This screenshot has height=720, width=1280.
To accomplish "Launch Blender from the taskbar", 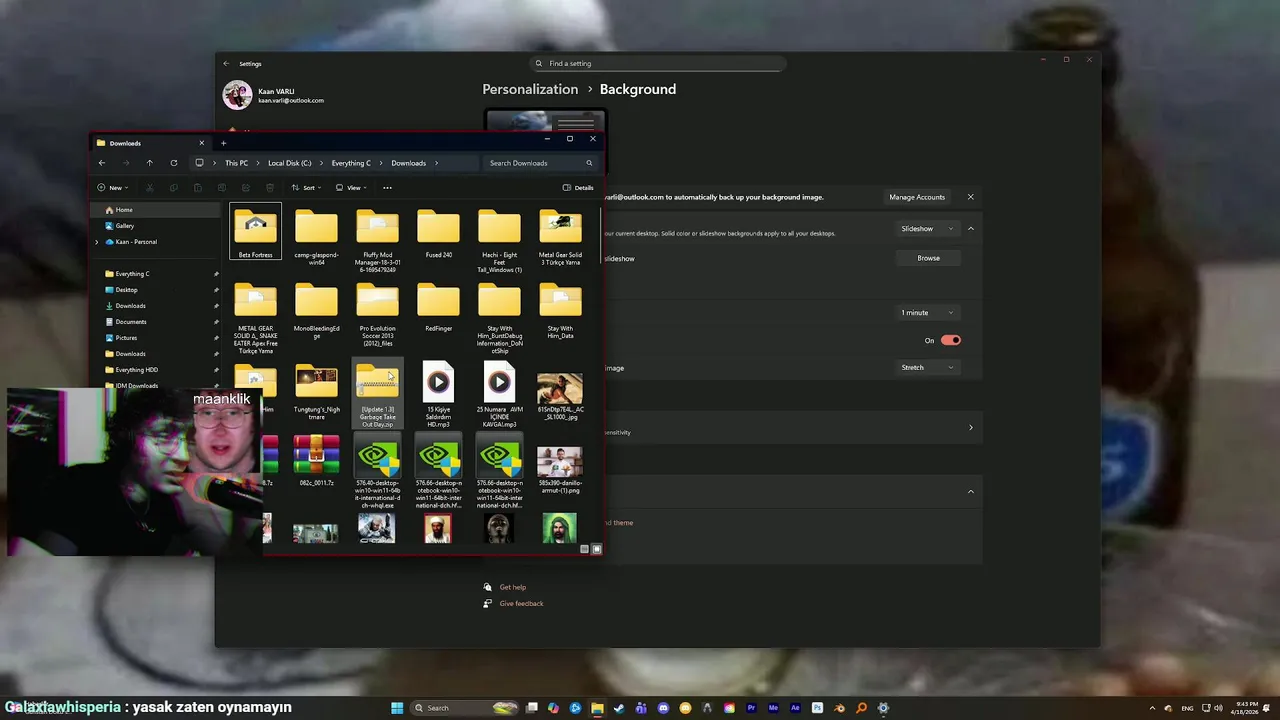I will (839, 708).
